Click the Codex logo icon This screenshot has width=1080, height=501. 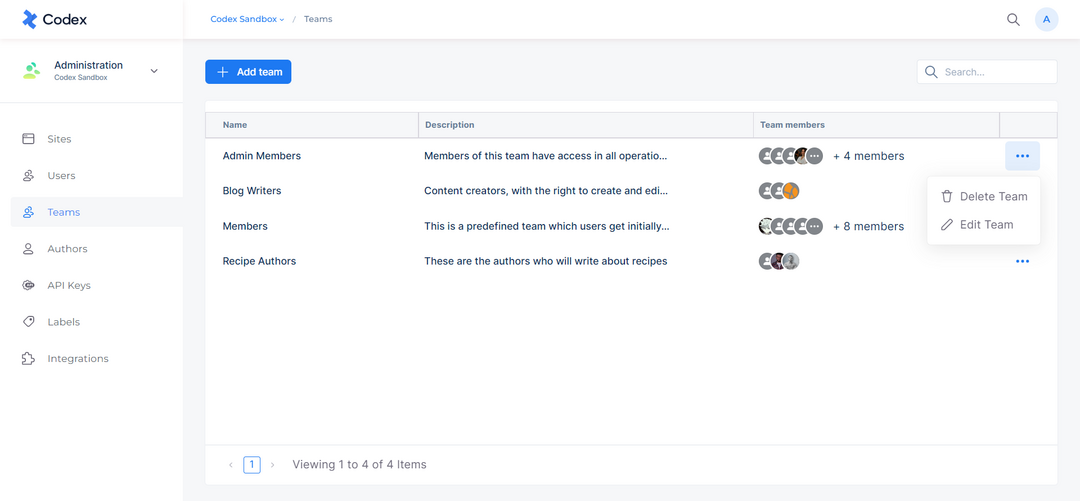point(30,19)
